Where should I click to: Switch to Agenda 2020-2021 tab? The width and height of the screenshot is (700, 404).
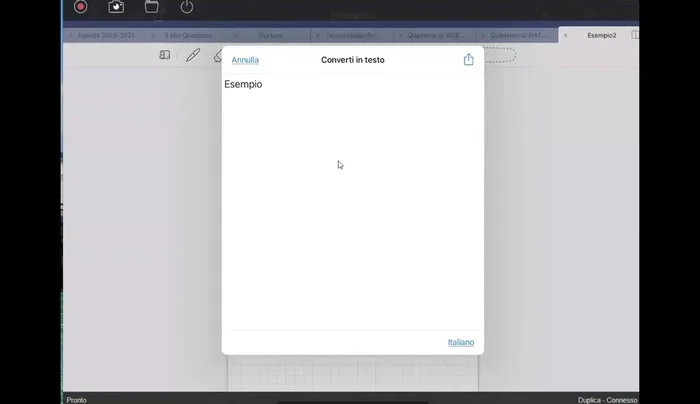(105, 35)
